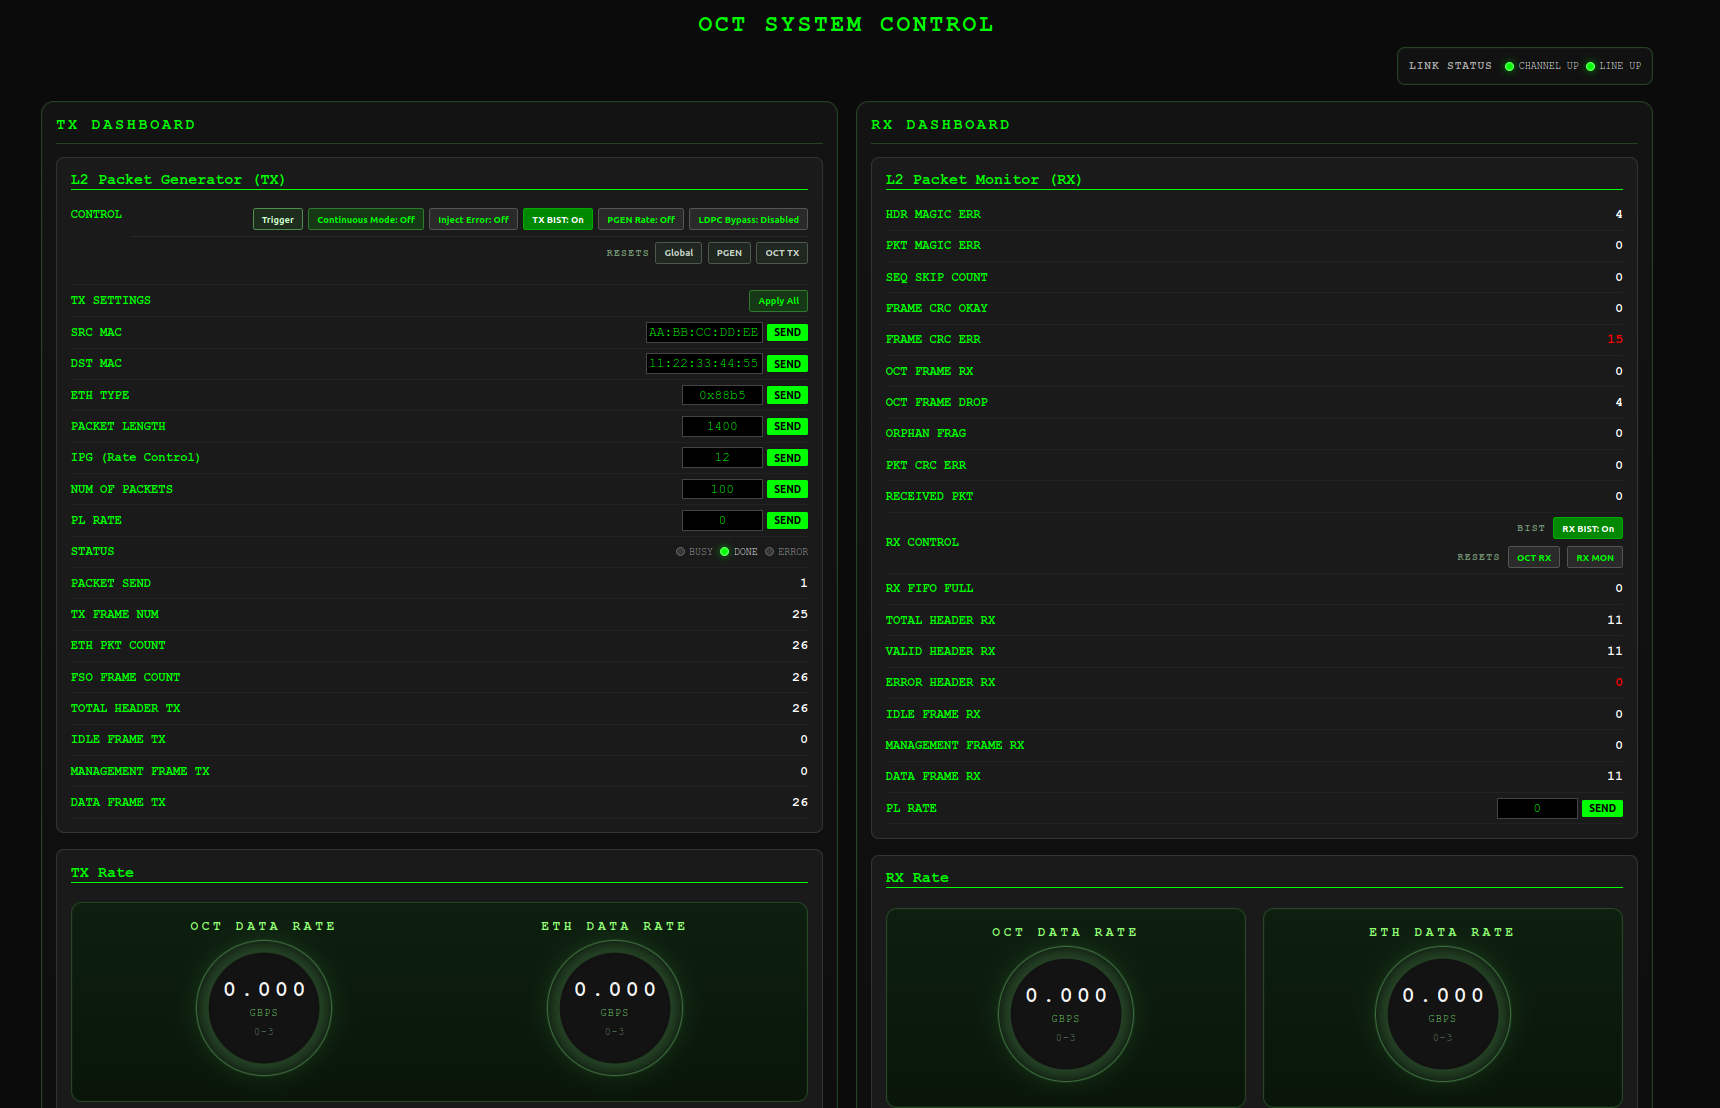This screenshot has width=1720, height=1108.
Task: Click the RX DASHBOARD title
Action: pyautogui.click(x=941, y=125)
